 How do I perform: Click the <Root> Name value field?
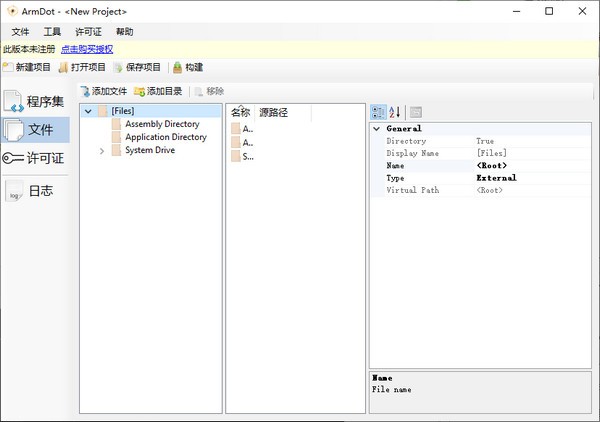(532, 166)
